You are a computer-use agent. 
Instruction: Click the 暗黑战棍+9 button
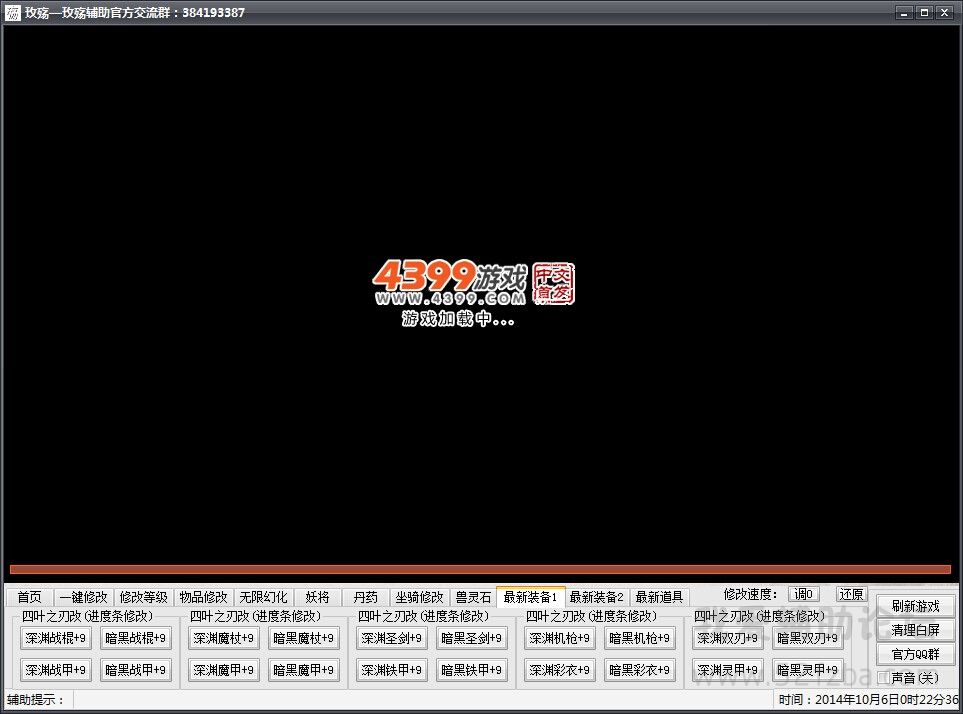(136, 638)
